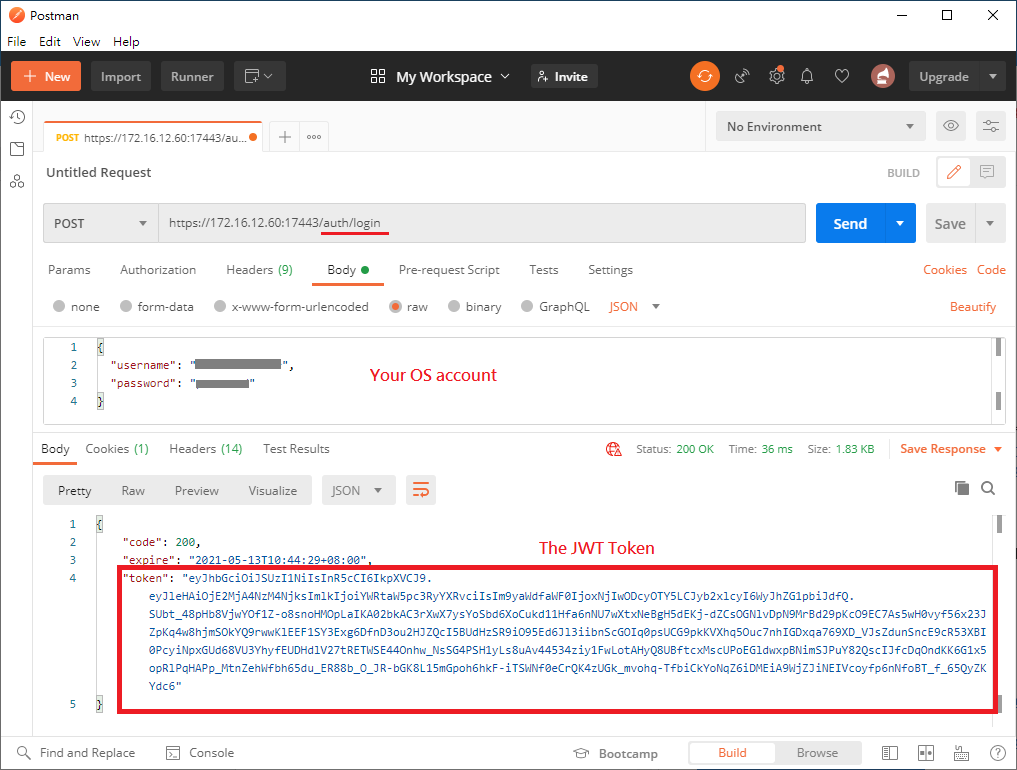Switch to the Test Results response tab
The width and height of the screenshot is (1017, 770).
pos(296,449)
